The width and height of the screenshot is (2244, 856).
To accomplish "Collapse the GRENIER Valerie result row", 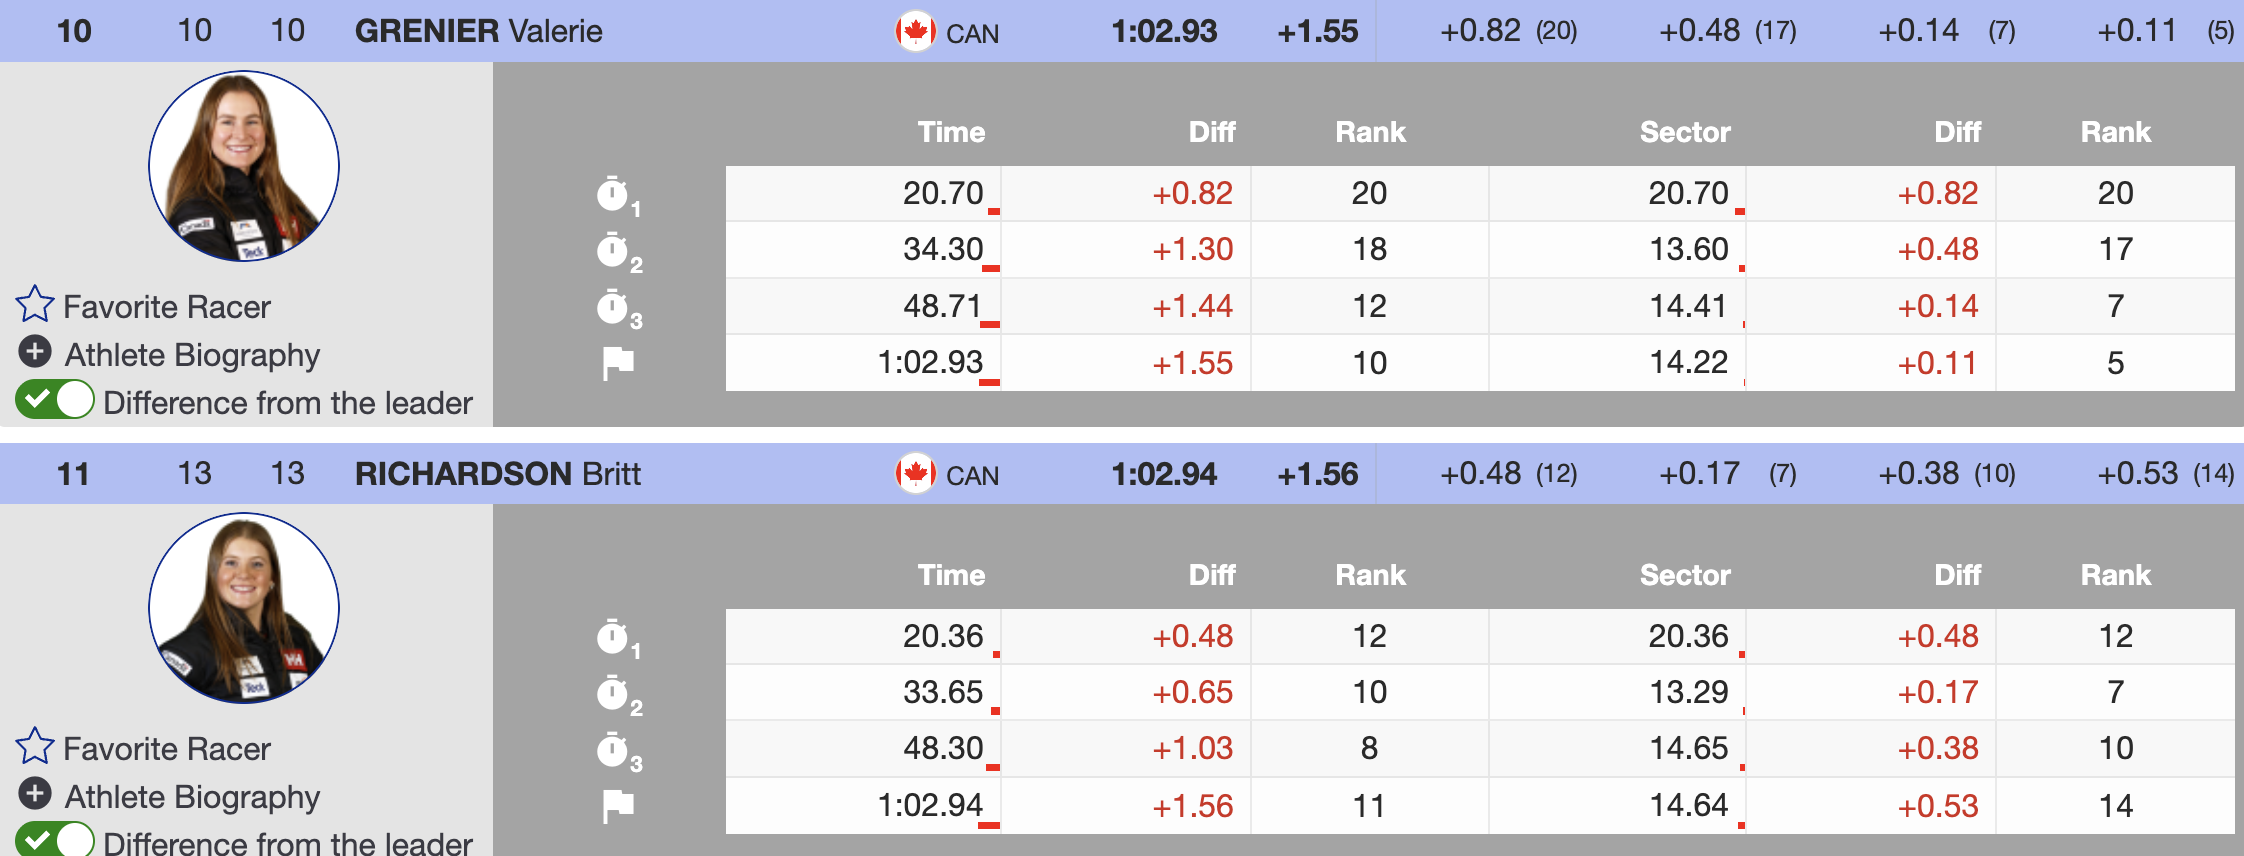I will [478, 31].
